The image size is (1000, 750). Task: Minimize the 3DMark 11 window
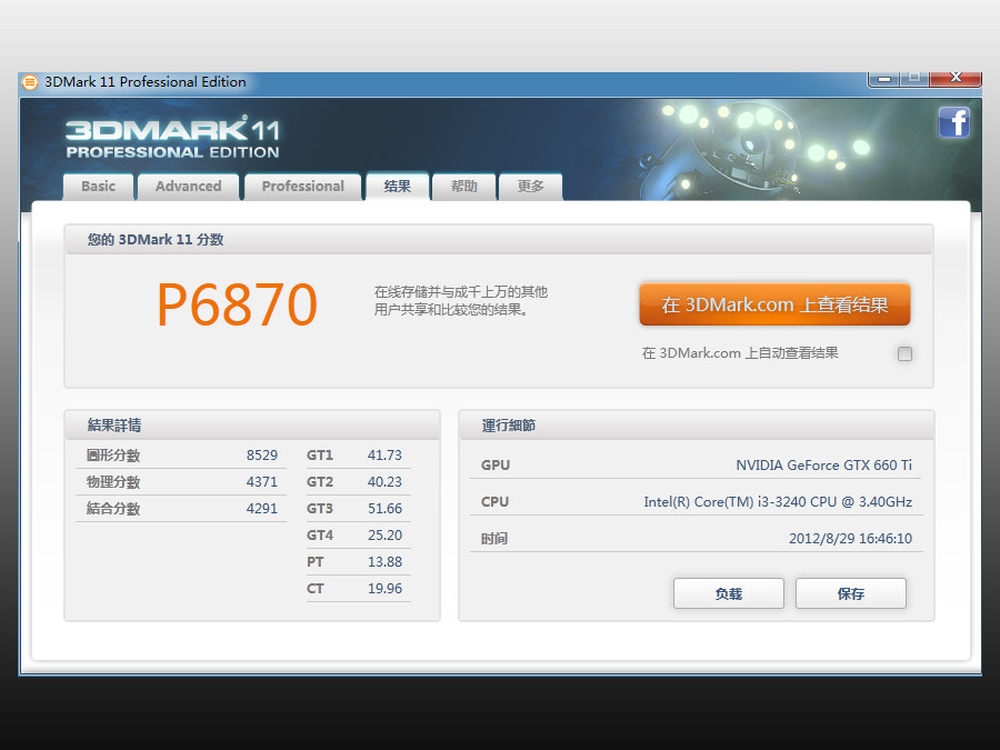pyautogui.click(x=884, y=78)
